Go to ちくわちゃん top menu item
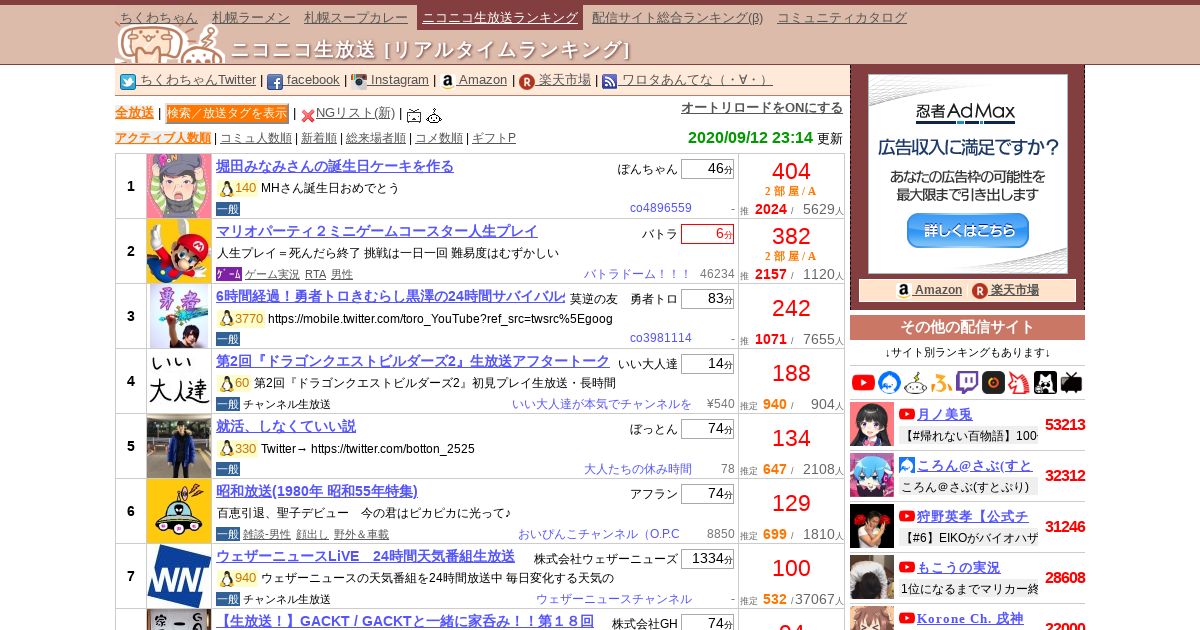This screenshot has width=1200, height=630. click(x=159, y=17)
